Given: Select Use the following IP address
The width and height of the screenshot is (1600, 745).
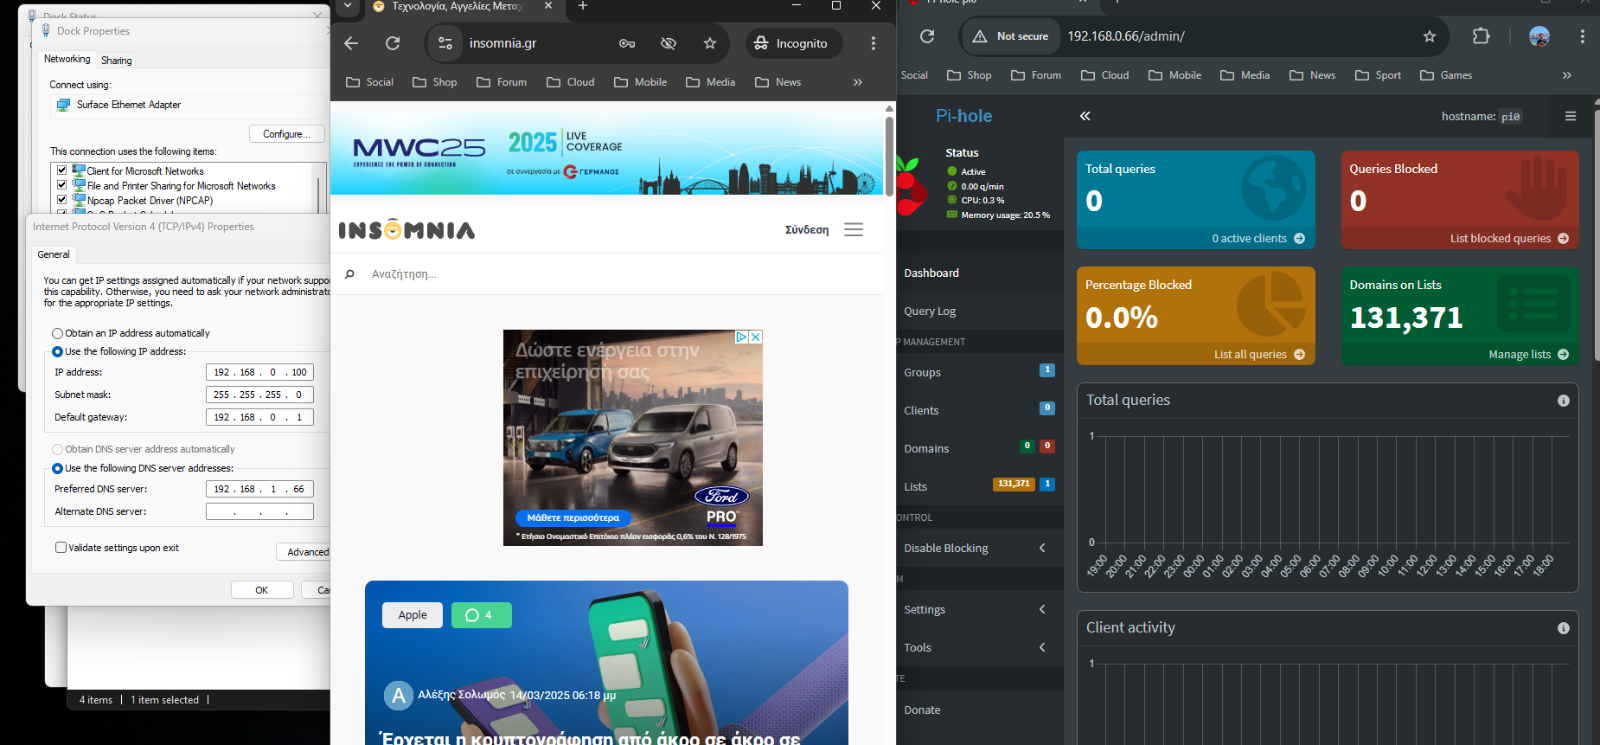Looking at the screenshot, I should [x=58, y=351].
